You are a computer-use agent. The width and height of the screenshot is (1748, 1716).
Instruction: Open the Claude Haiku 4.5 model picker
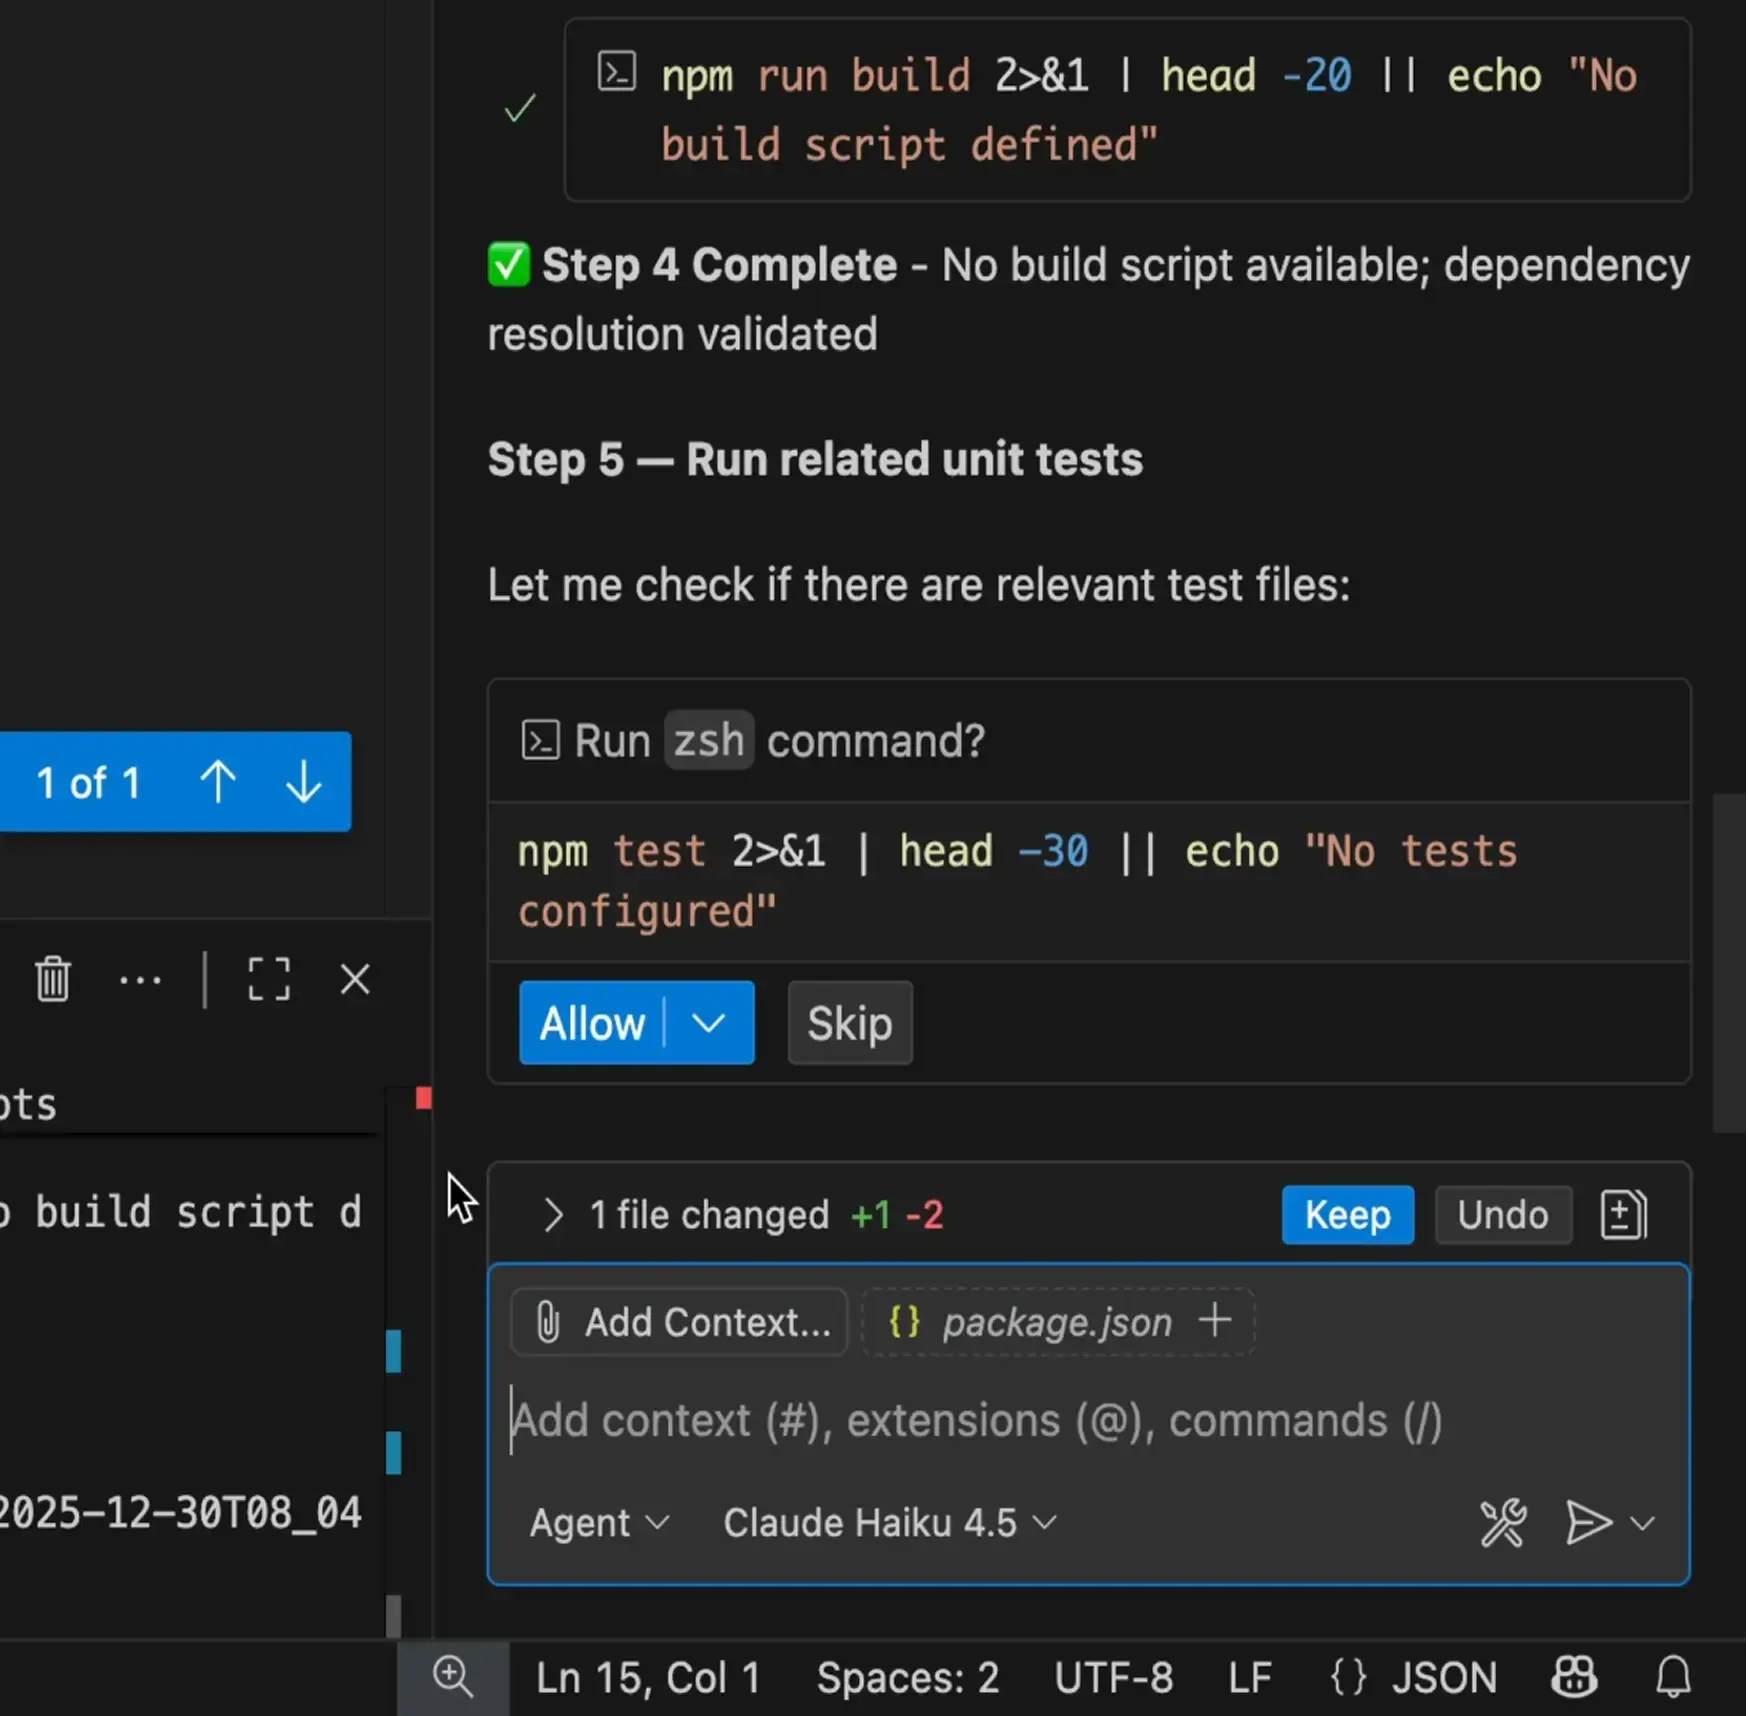[x=886, y=1523]
